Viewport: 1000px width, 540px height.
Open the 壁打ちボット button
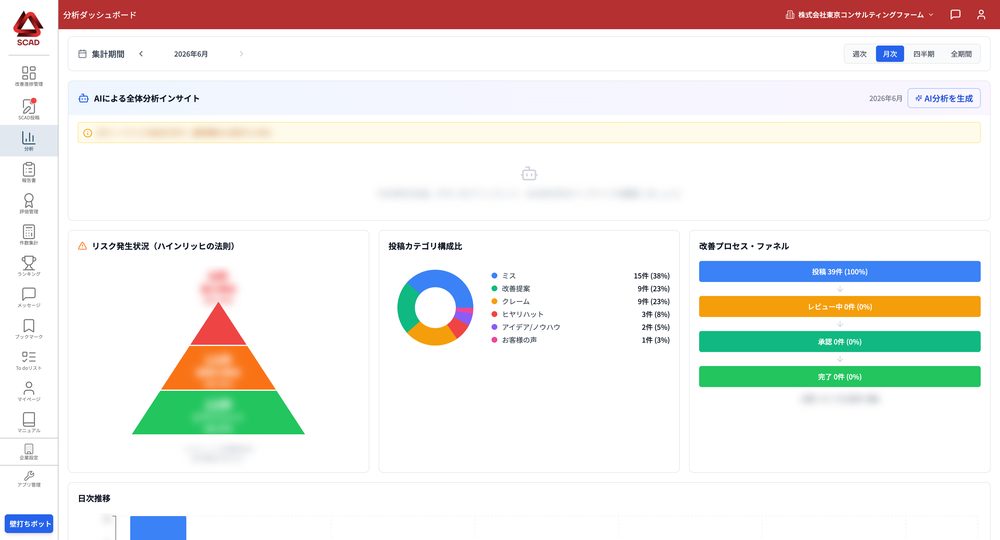(29, 523)
